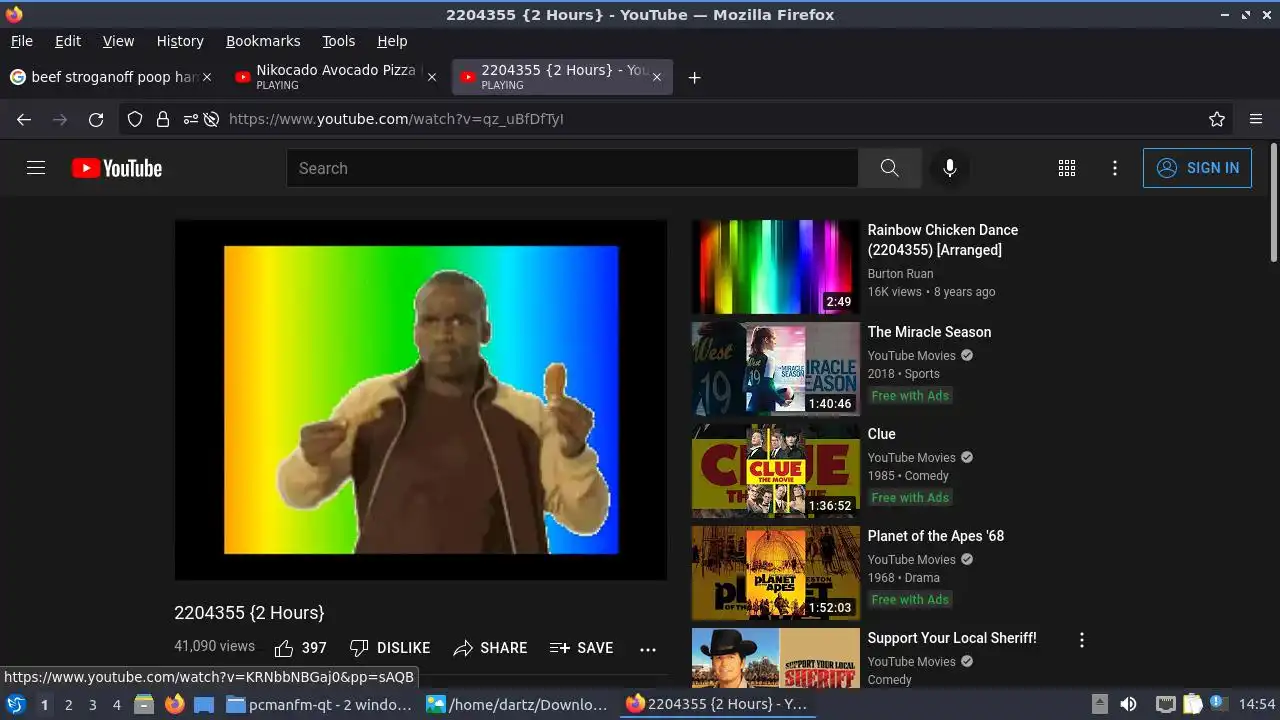This screenshot has height=720, width=1280.
Task: Open The Miracle Season title link
Action: click(929, 332)
